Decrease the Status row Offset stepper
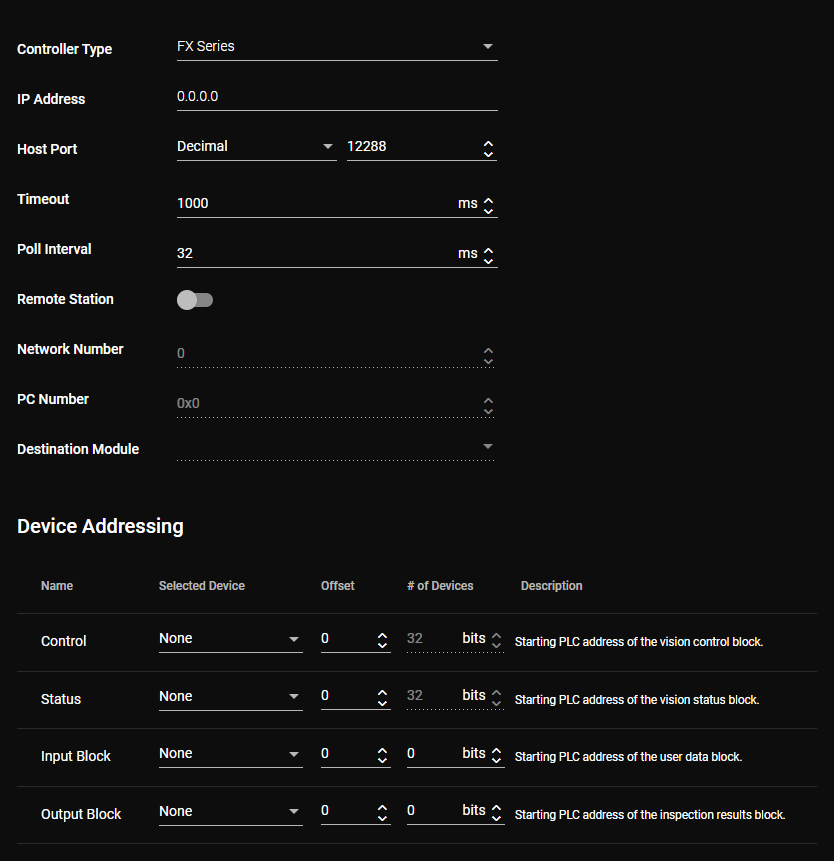Viewport: 834px width, 861px height. (383, 703)
